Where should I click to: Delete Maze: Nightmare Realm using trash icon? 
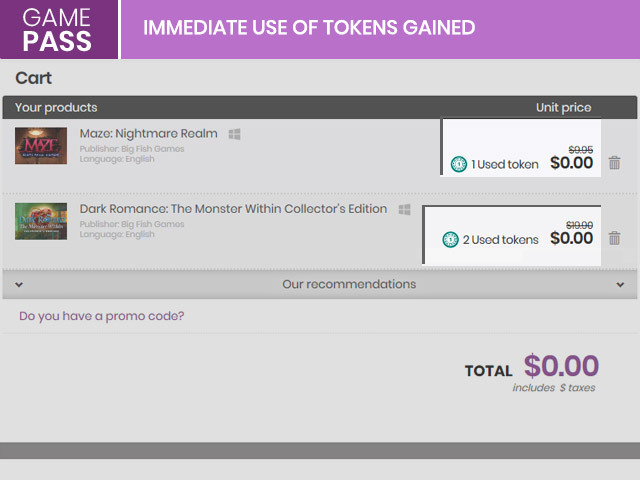614,162
